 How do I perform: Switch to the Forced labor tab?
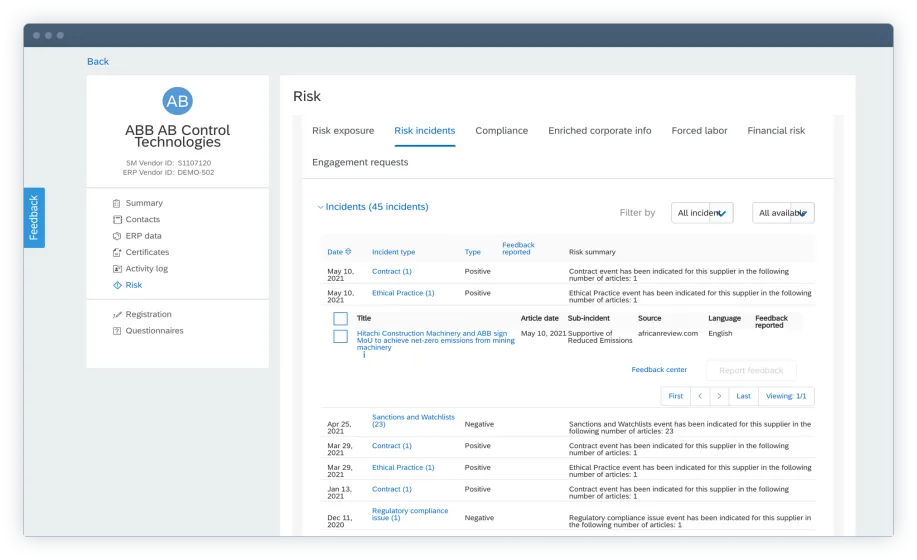(699, 131)
